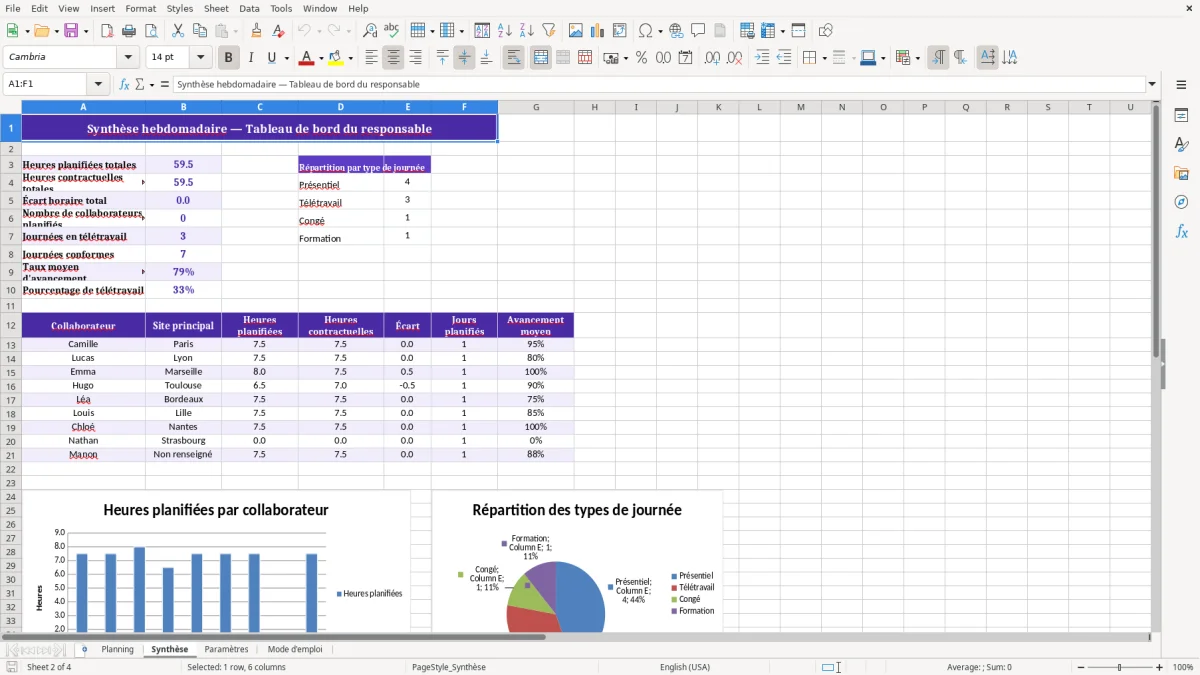The height and width of the screenshot is (675, 1200).
Task: Open the Styles menu
Action: 180,8
